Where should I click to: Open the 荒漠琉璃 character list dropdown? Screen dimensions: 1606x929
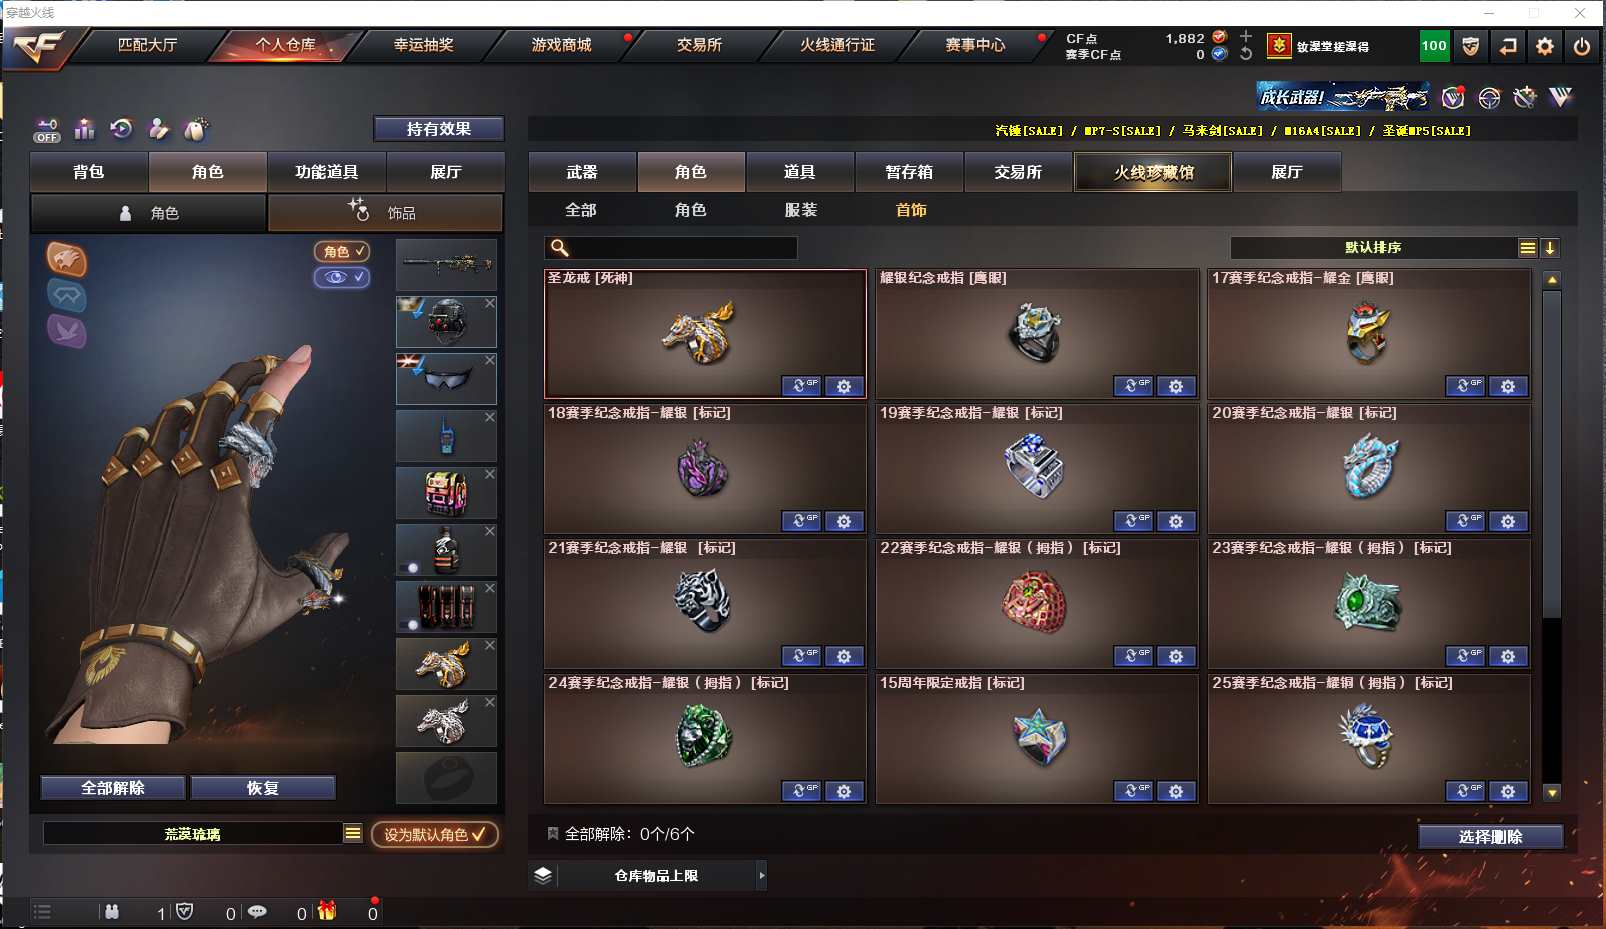[x=353, y=833]
